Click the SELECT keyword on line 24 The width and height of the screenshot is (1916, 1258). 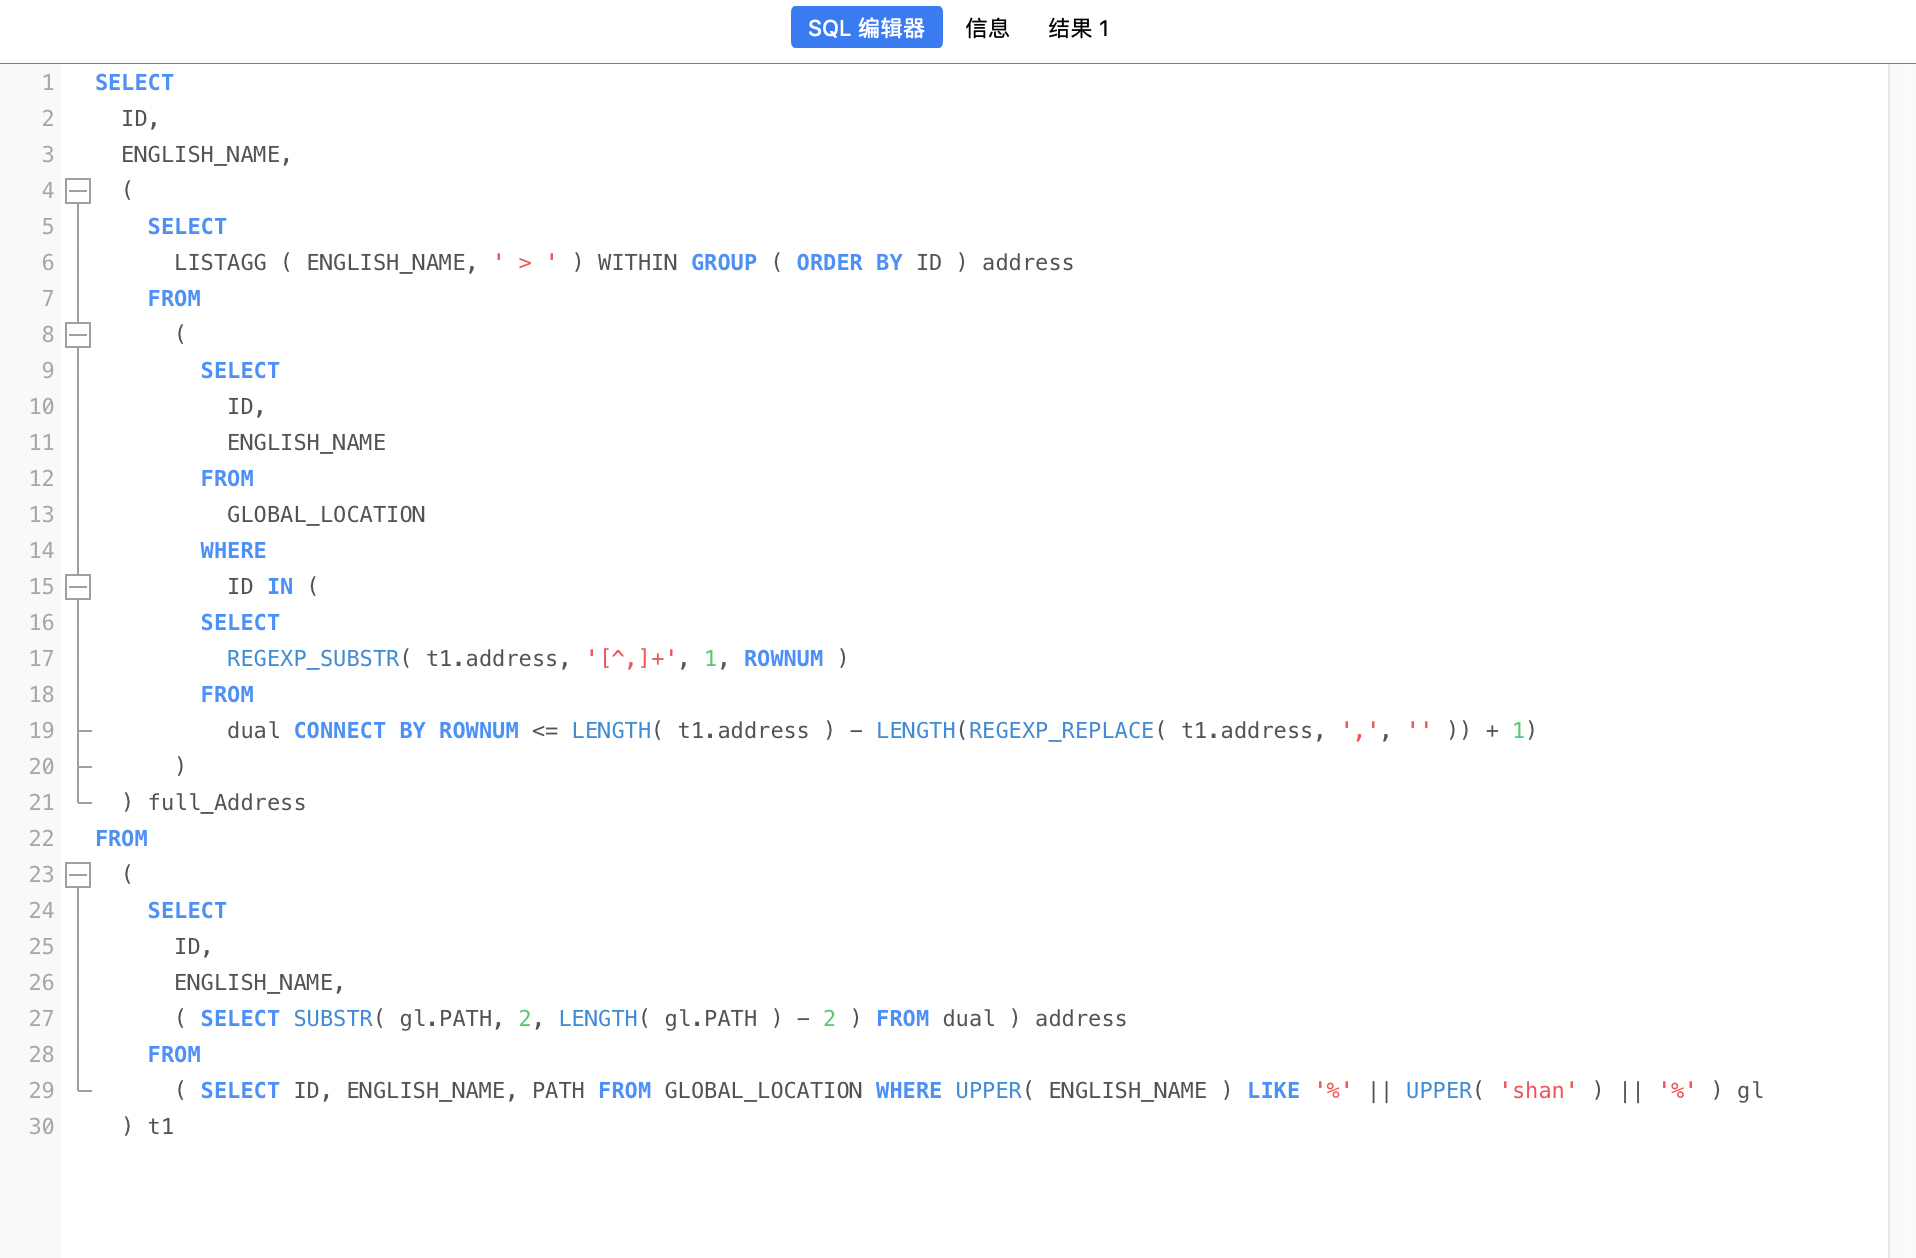tap(187, 910)
